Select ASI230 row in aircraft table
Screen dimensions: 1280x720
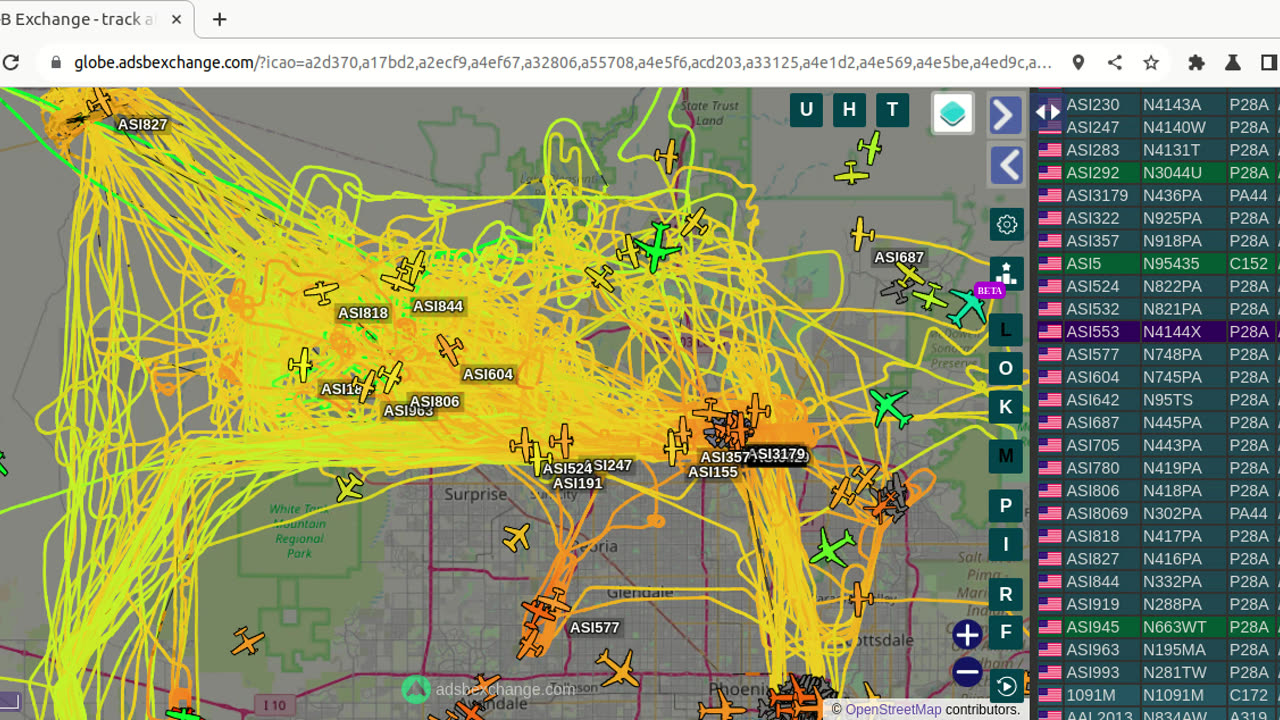(1155, 104)
